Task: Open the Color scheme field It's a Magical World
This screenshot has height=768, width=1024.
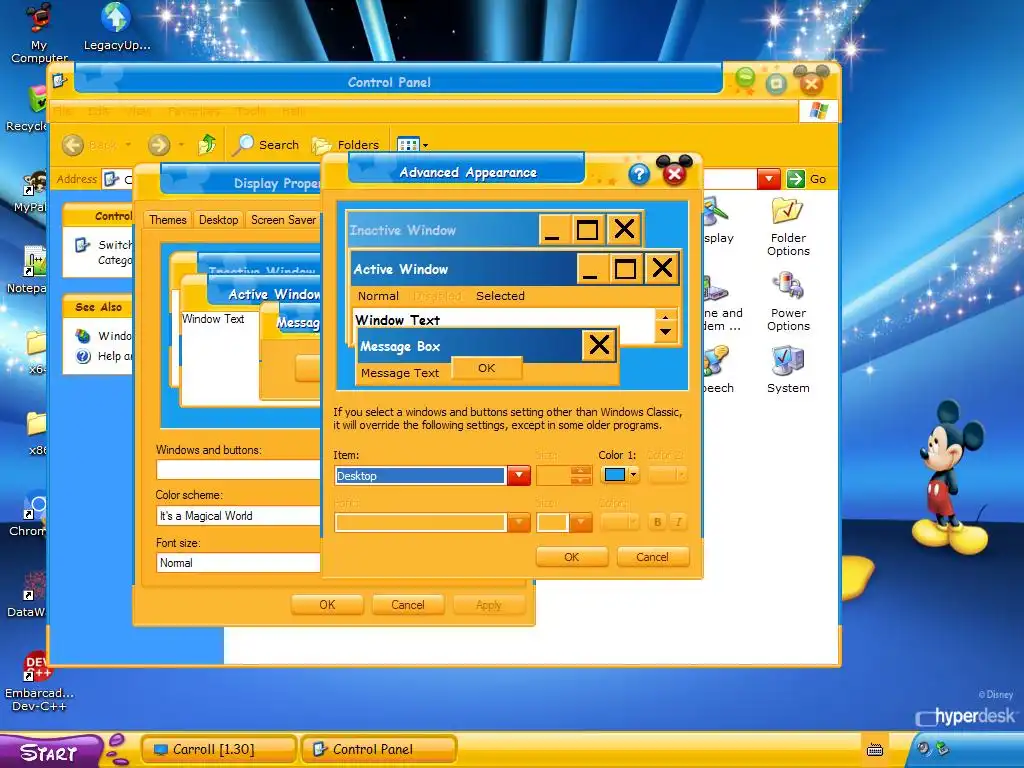Action: (x=238, y=516)
